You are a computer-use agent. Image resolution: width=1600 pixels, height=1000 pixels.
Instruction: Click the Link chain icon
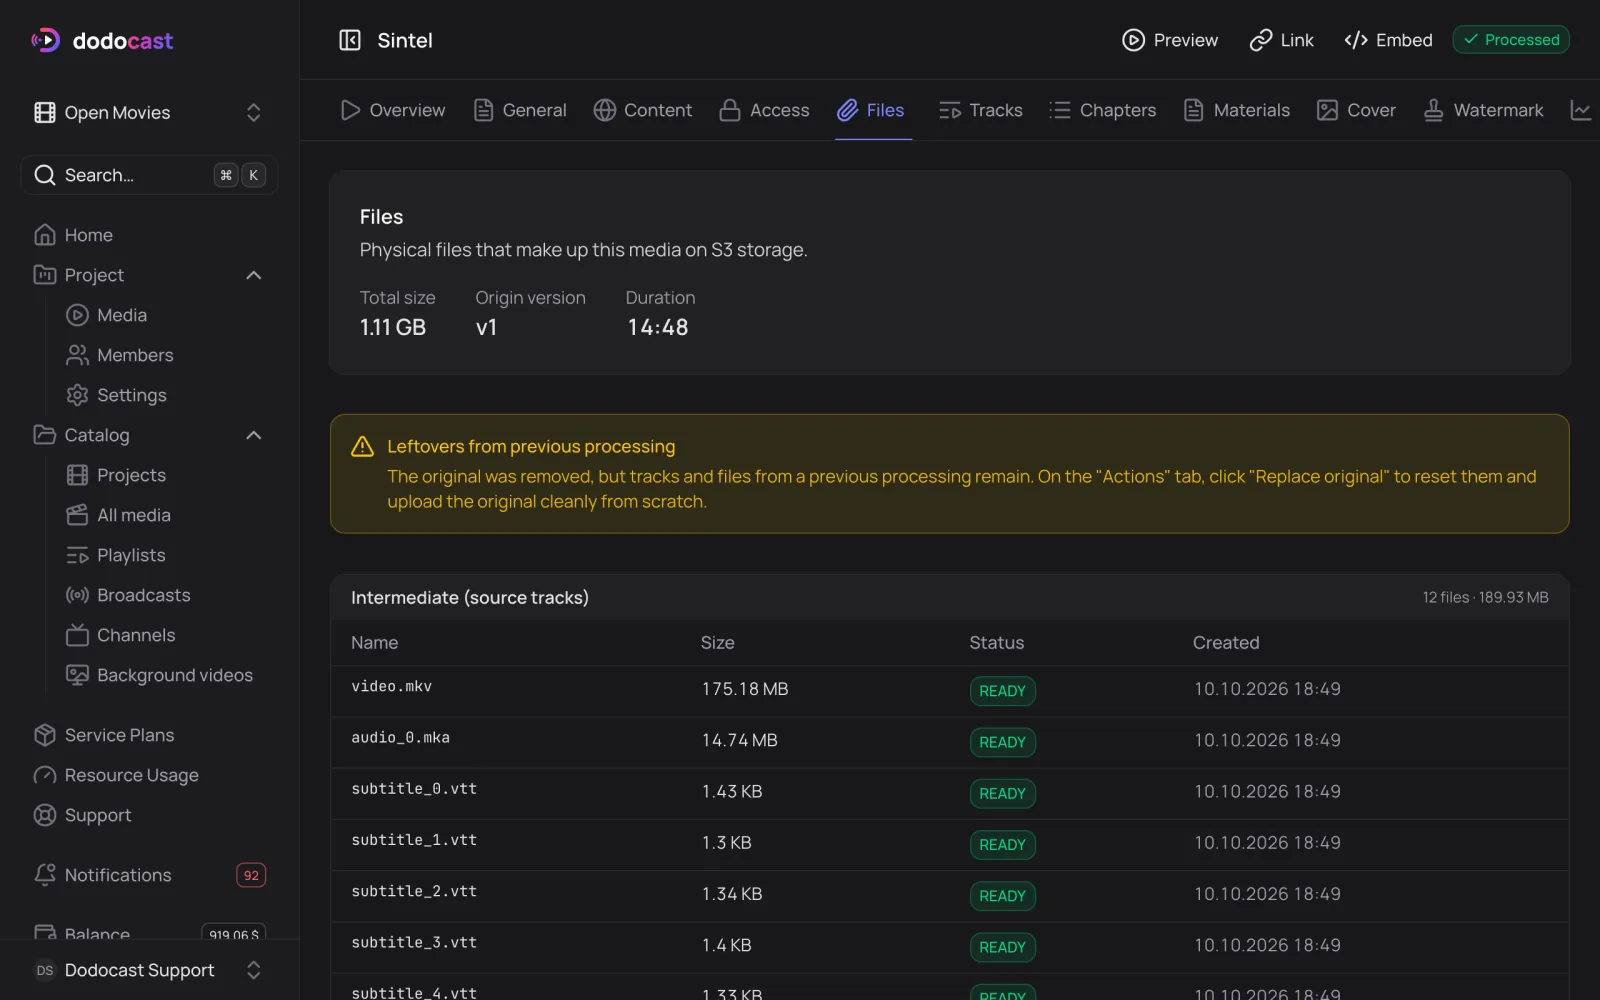(1261, 40)
